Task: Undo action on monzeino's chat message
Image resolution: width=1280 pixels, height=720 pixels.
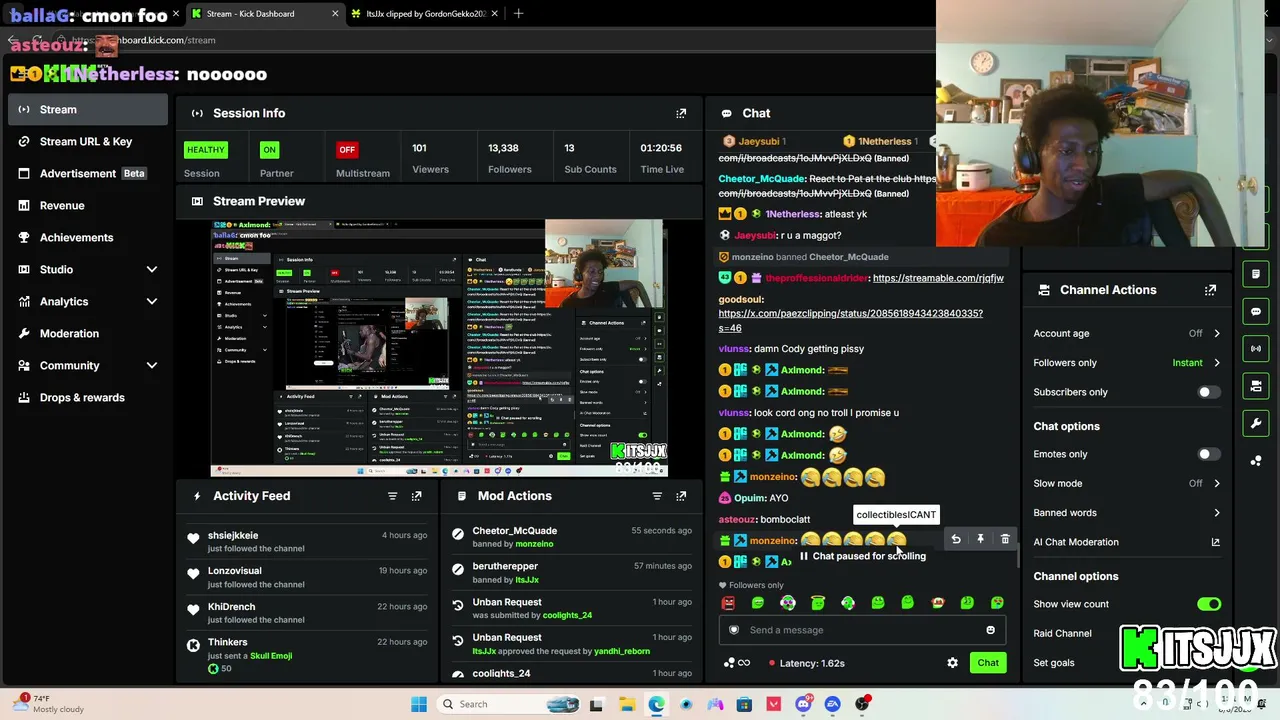Action: coord(956,539)
